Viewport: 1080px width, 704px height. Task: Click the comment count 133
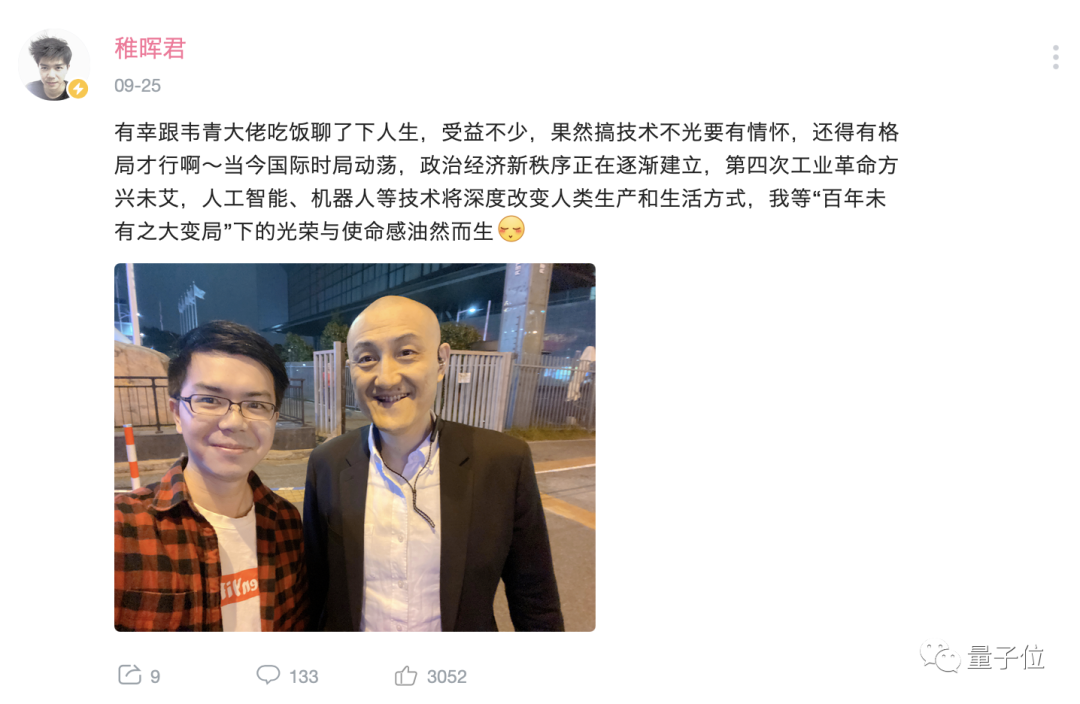(x=304, y=676)
